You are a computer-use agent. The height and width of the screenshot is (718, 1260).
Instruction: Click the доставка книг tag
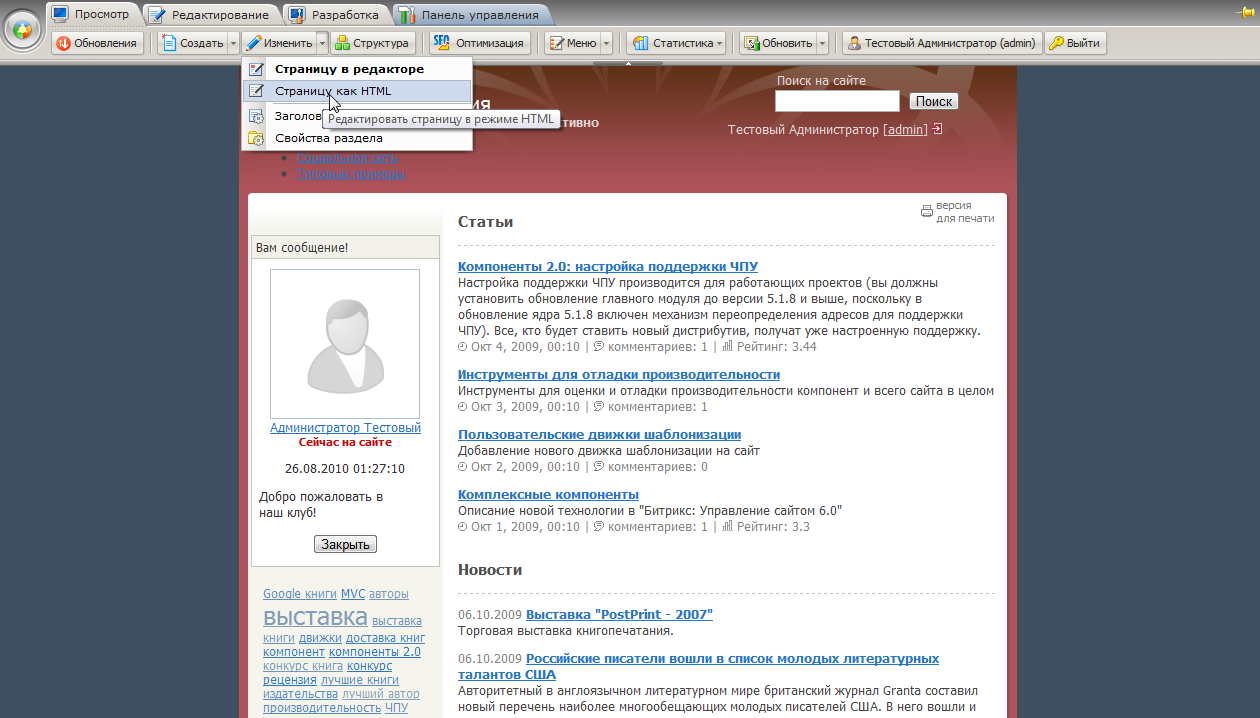click(x=386, y=638)
